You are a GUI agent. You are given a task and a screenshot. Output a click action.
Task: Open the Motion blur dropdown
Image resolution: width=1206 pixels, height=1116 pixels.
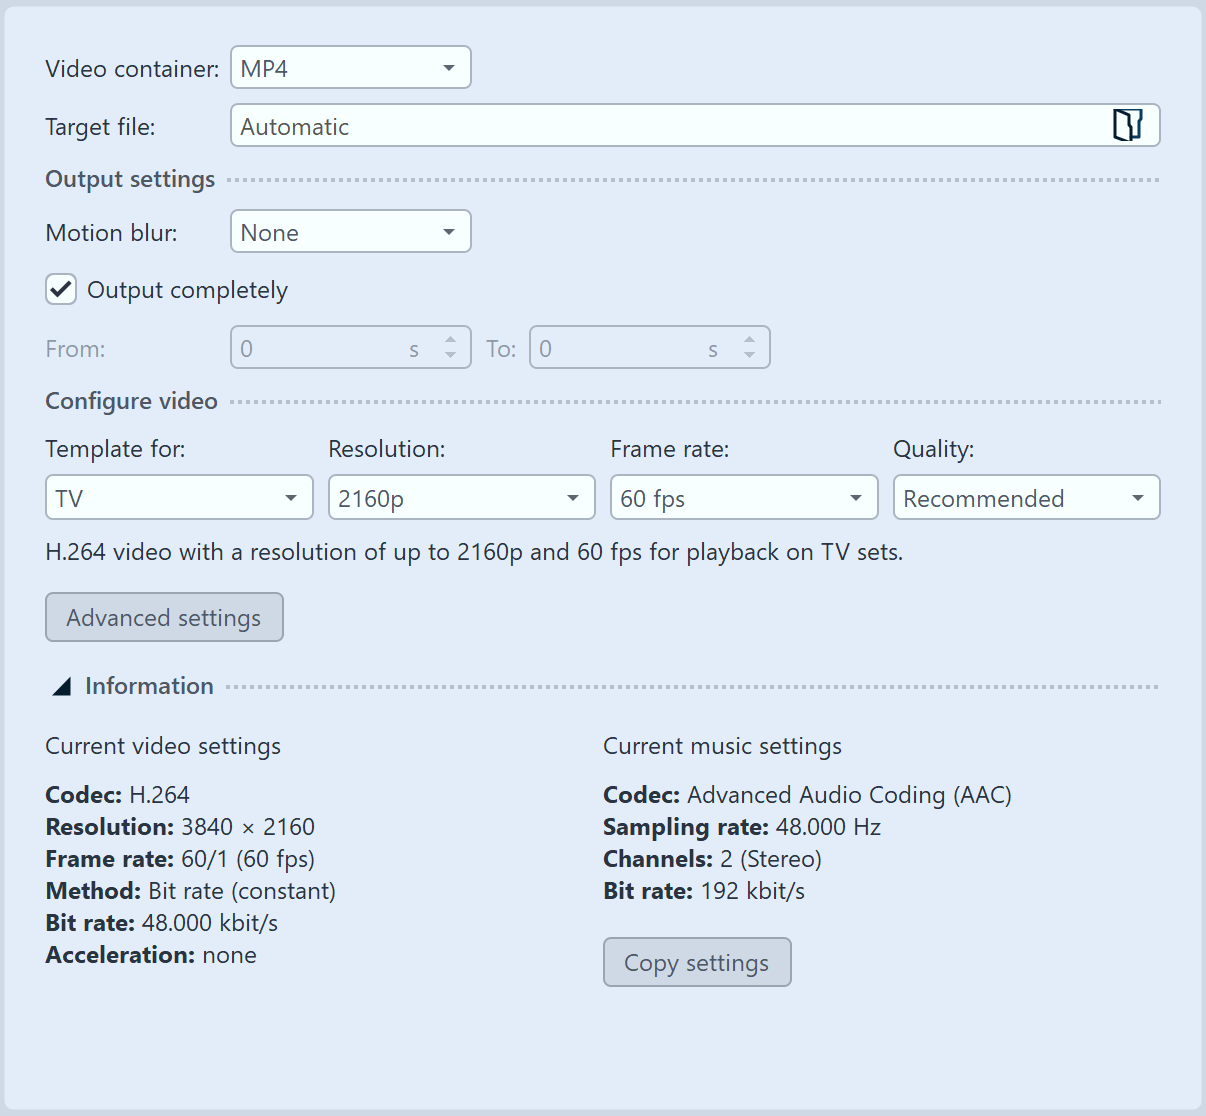pyautogui.click(x=350, y=231)
